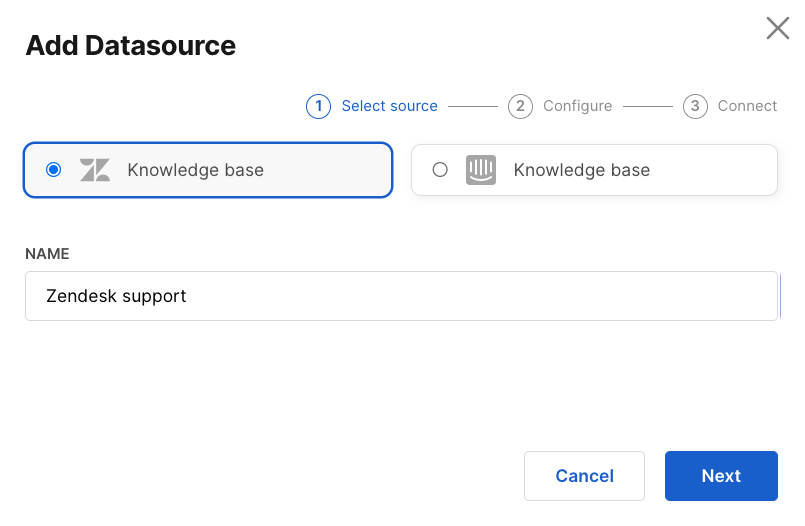
Task: Click the Add Datasource heading
Action: coord(130,45)
